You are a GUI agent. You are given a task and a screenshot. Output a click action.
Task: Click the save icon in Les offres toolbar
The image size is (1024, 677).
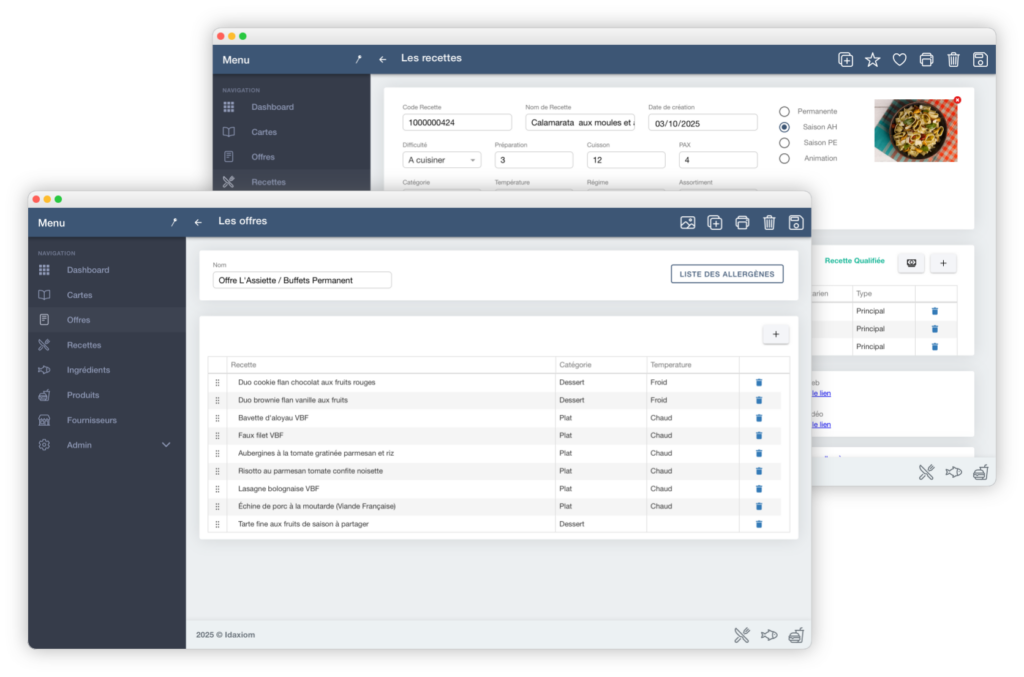click(796, 223)
